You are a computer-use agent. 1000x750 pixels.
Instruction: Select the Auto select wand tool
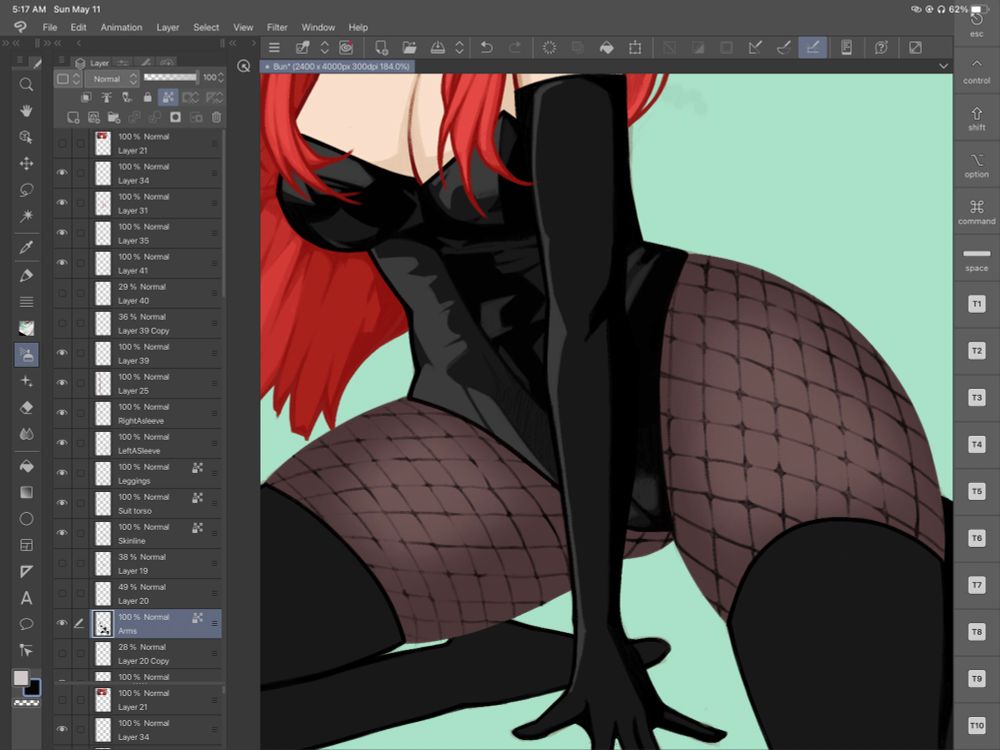tap(26, 216)
